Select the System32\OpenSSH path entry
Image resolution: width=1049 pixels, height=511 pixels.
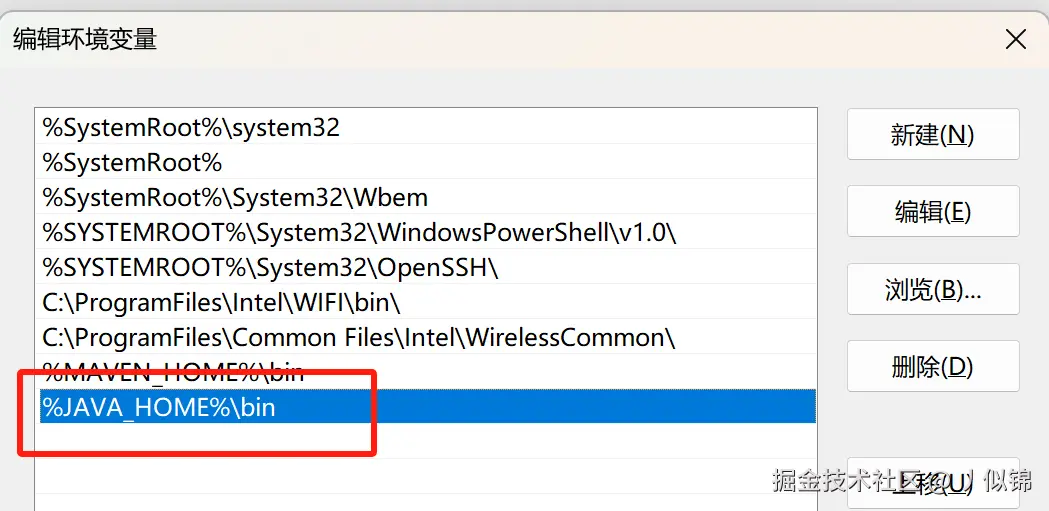pyautogui.click(x=270, y=268)
